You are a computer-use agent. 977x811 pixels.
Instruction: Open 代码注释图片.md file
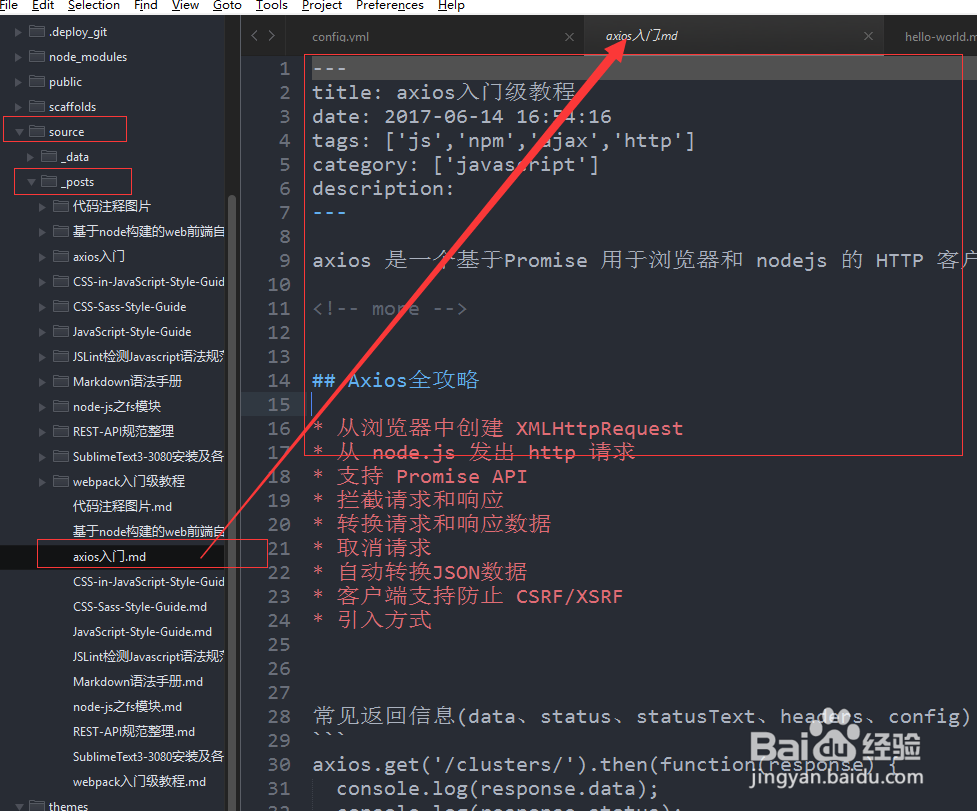[122, 506]
